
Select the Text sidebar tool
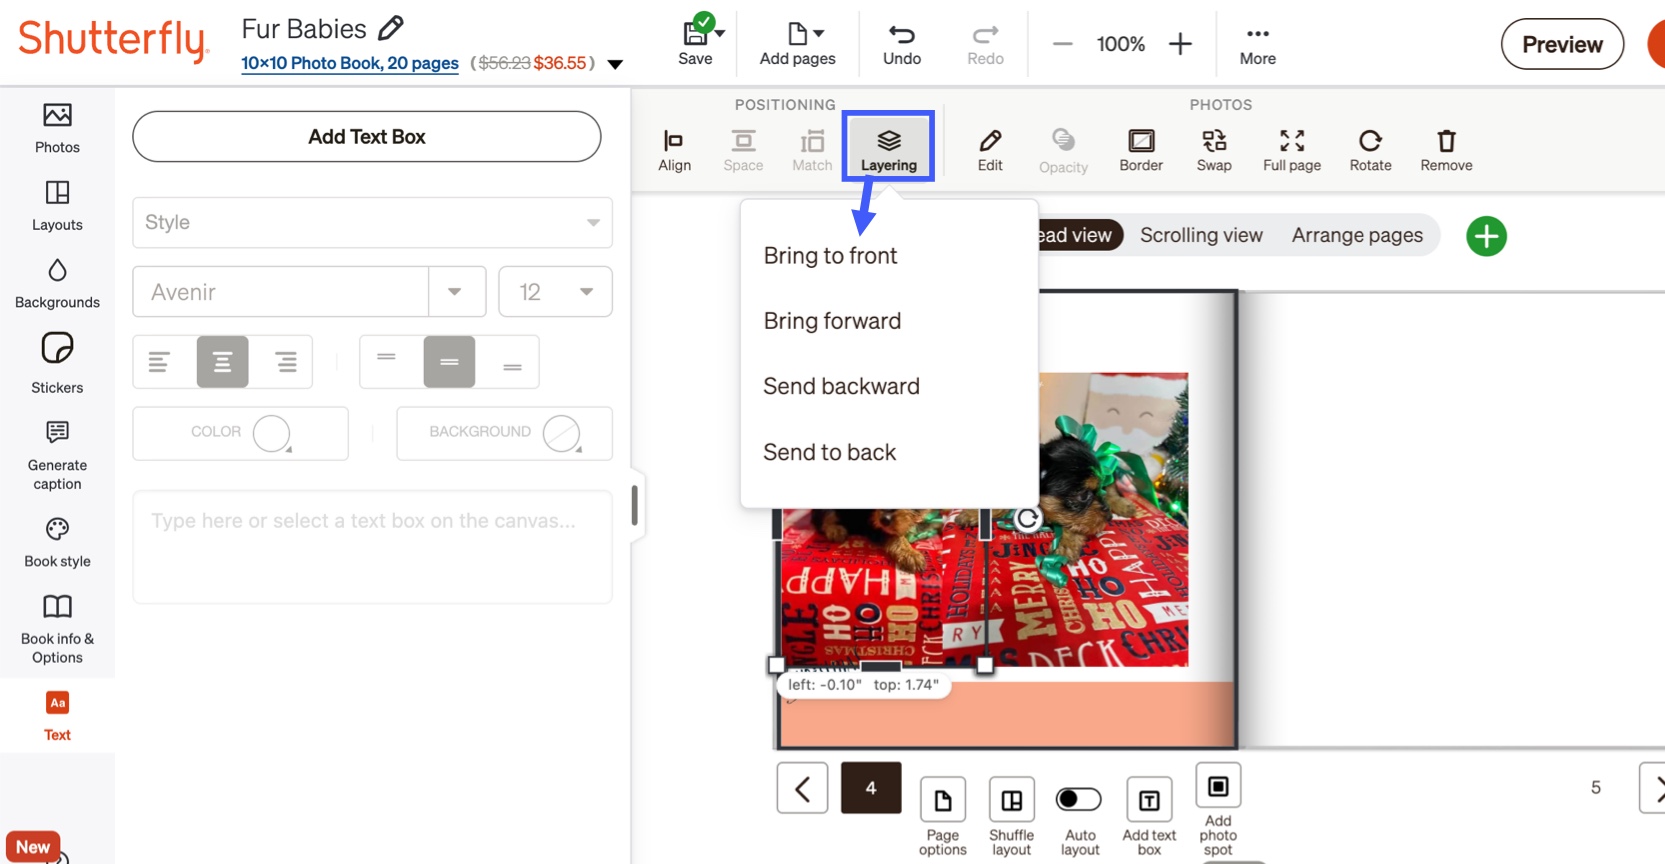pyautogui.click(x=57, y=716)
